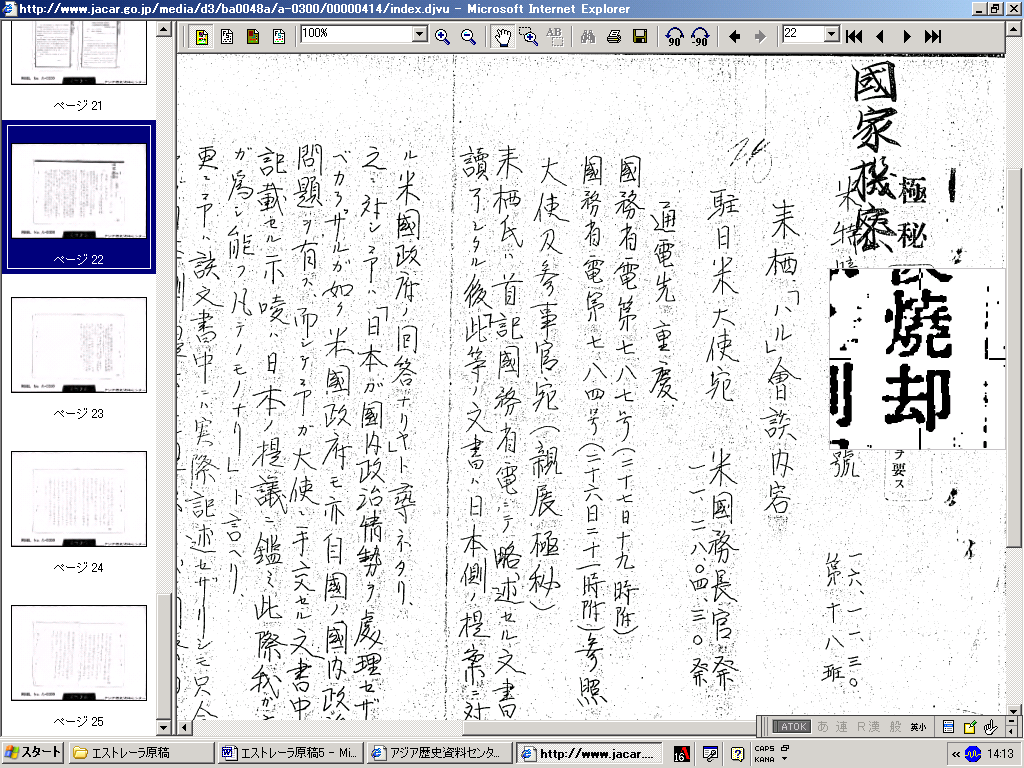This screenshot has width=1024, height=768.
Task: Save the document with floppy icon
Action: (x=640, y=36)
